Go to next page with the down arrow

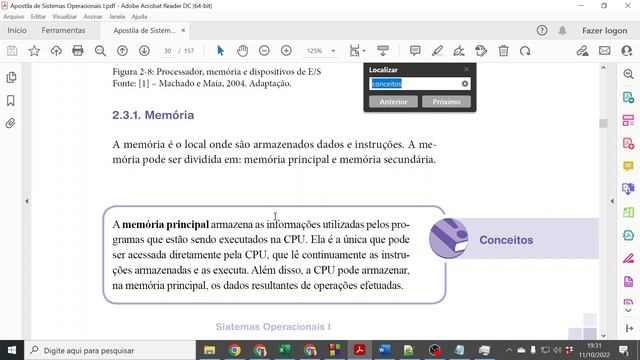[x=144, y=51]
